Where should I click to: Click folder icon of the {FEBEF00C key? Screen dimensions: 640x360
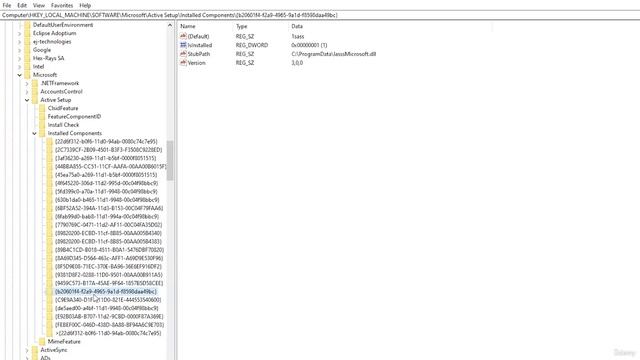pyautogui.click(x=50, y=325)
